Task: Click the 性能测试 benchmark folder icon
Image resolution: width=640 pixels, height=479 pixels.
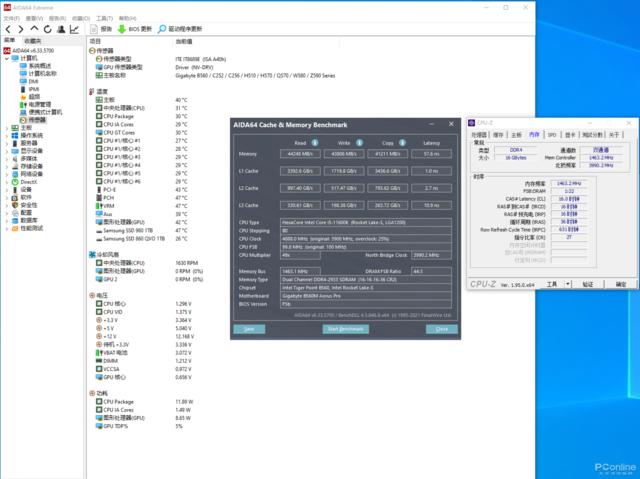Action: 15,228
